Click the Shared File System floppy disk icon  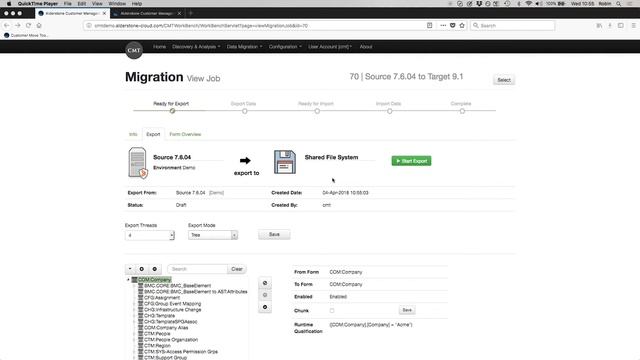coord(285,162)
